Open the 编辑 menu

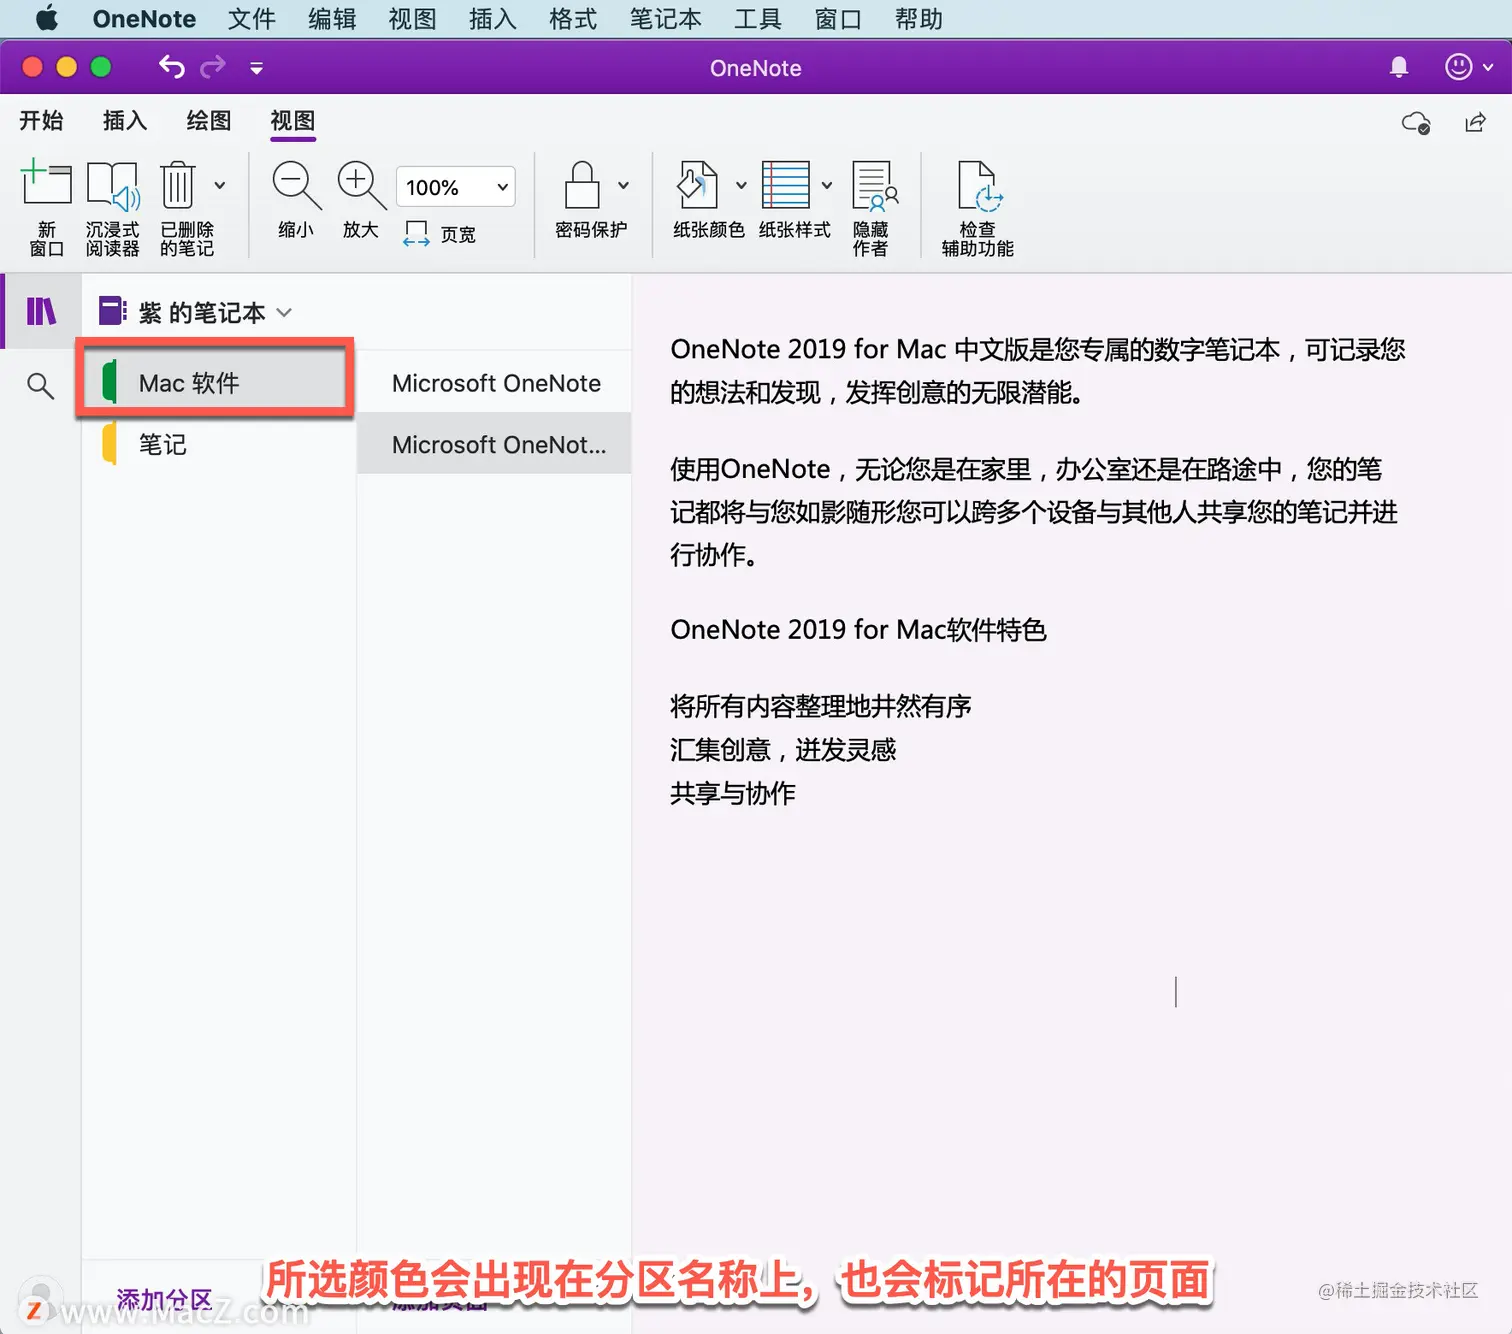click(x=332, y=19)
